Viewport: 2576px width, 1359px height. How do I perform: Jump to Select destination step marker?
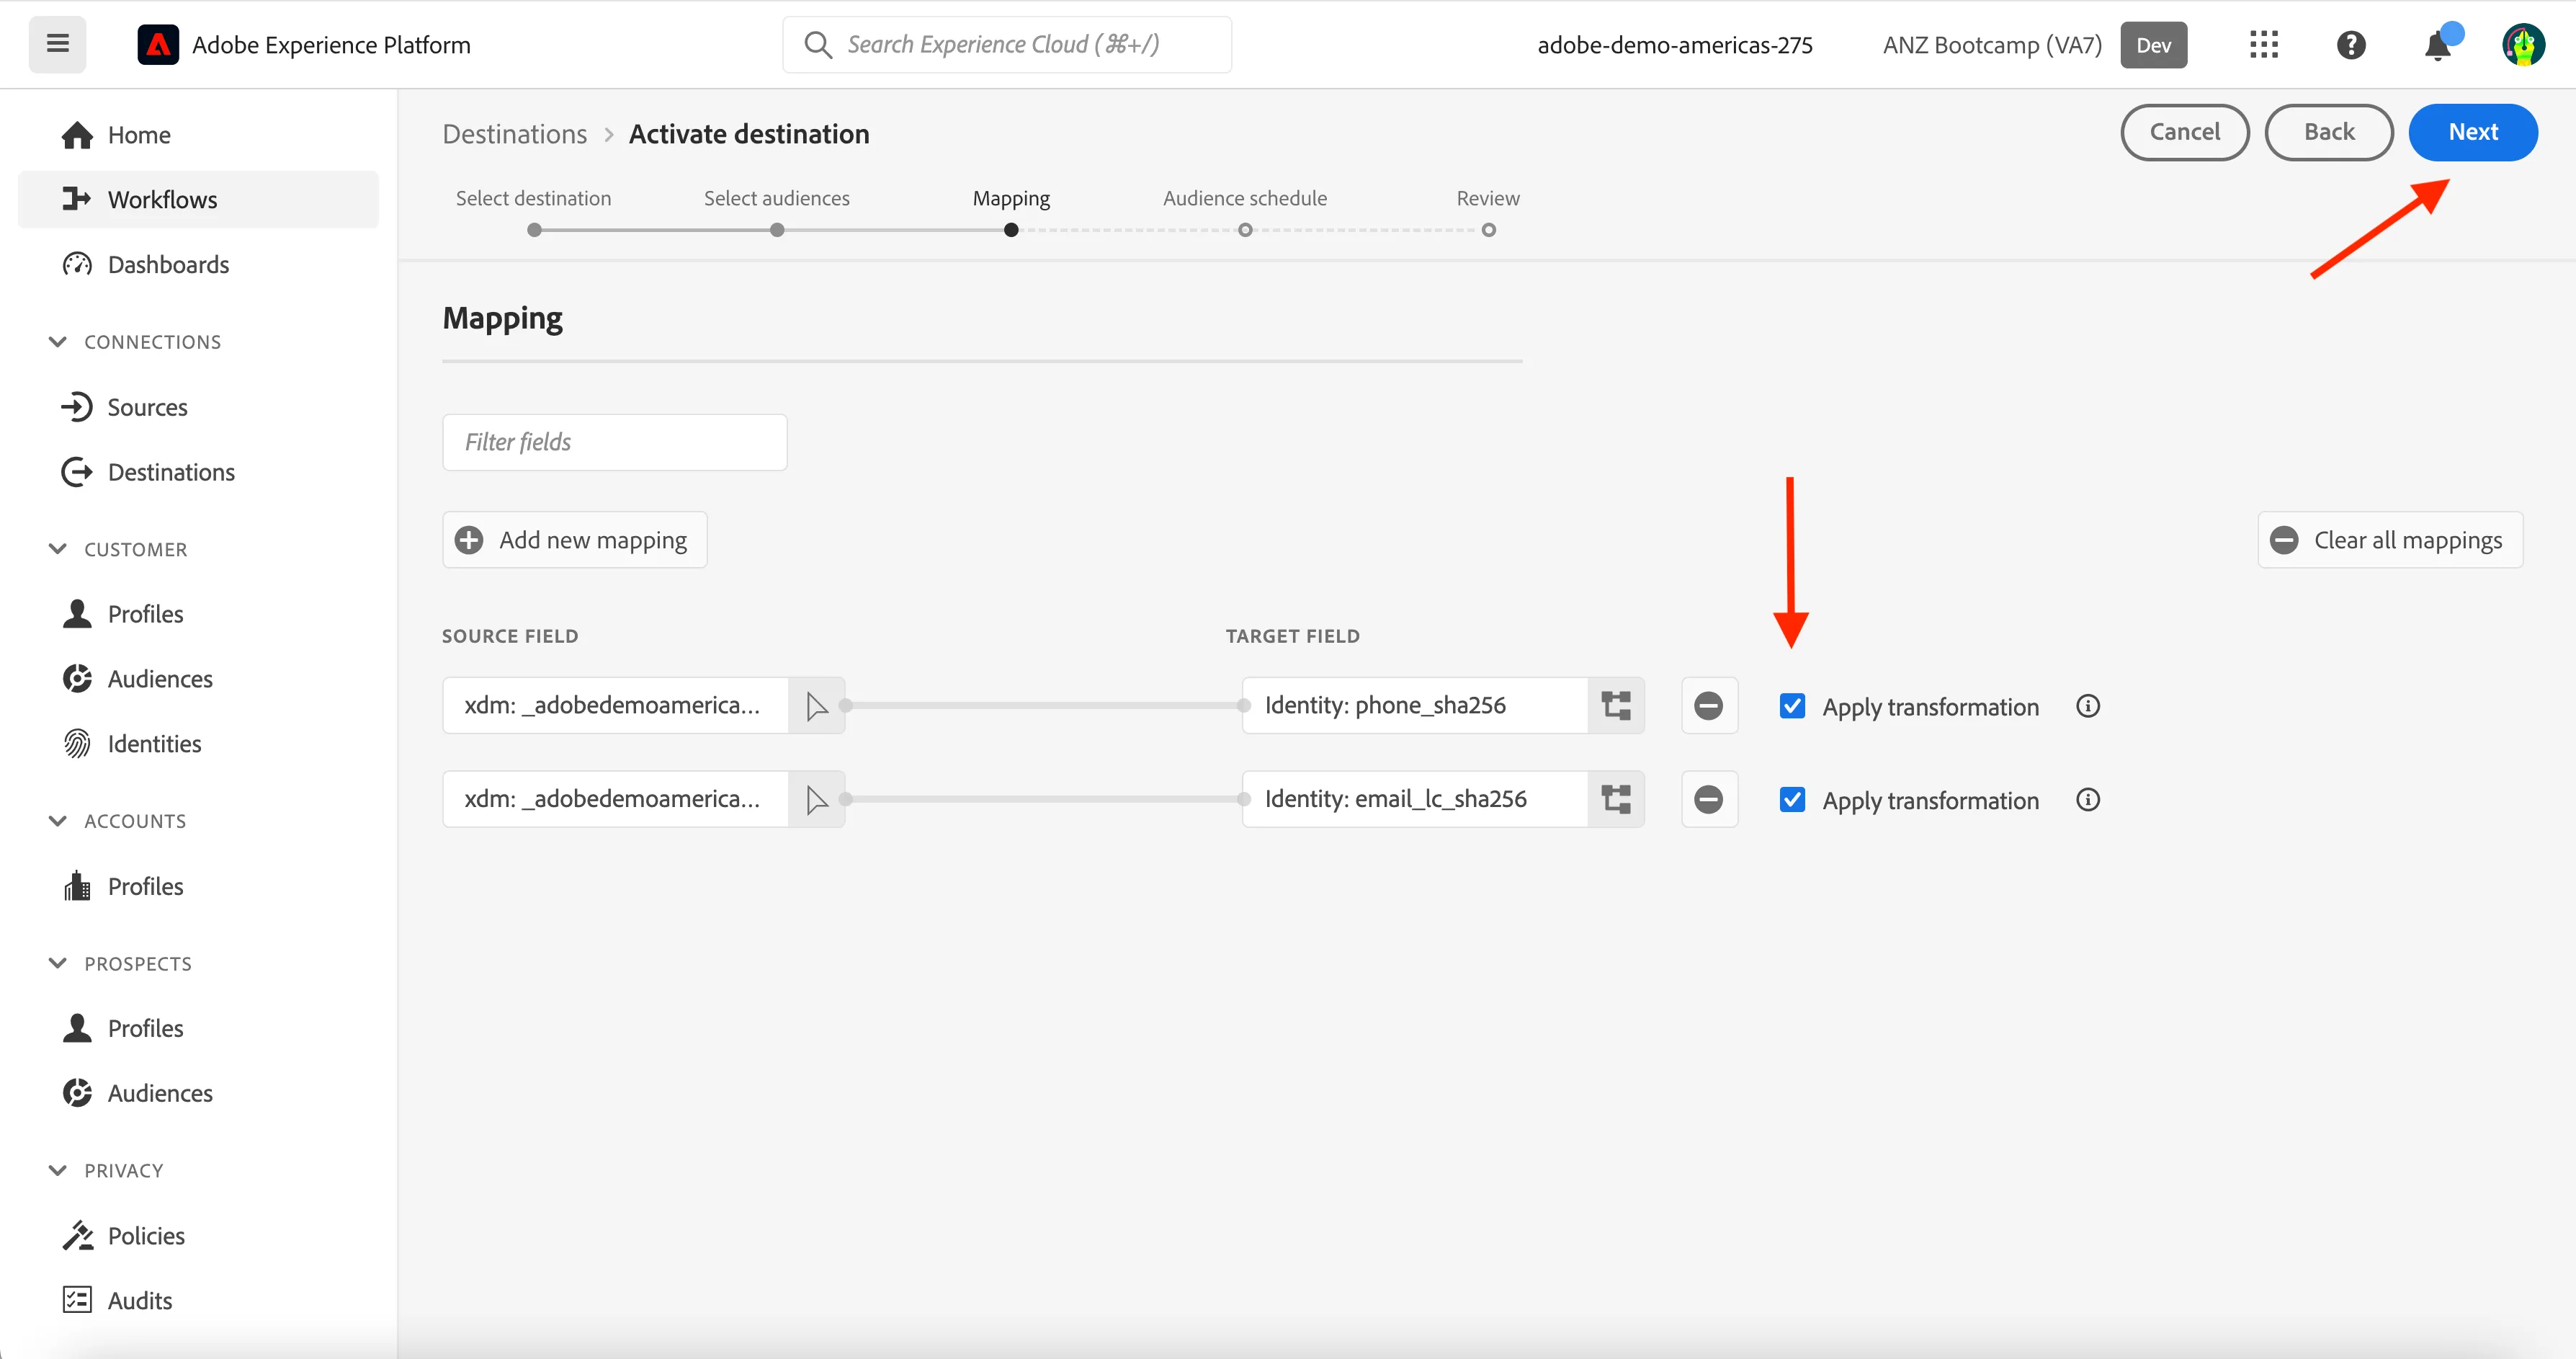point(534,230)
